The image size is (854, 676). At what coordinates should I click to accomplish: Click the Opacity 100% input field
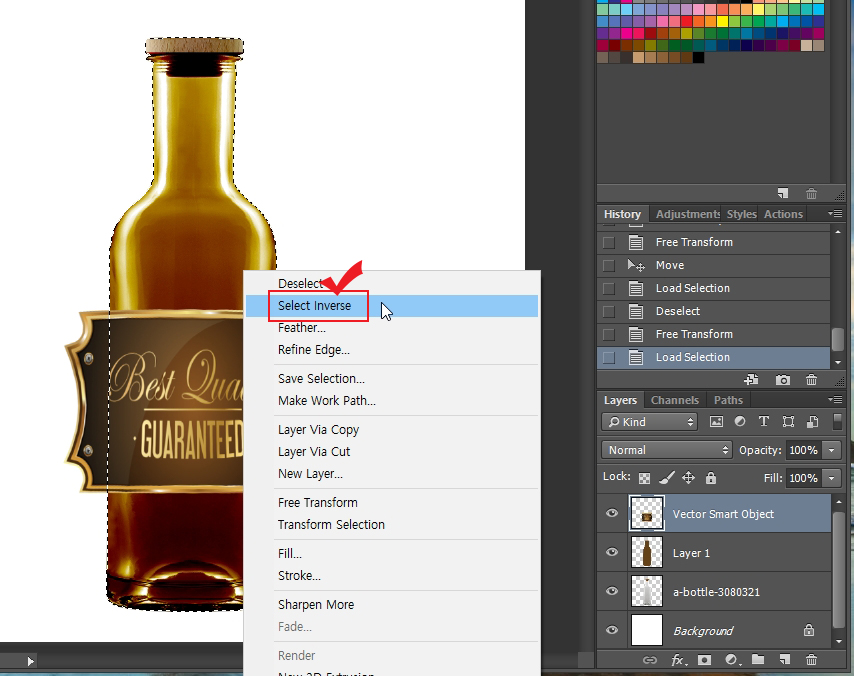tap(803, 450)
